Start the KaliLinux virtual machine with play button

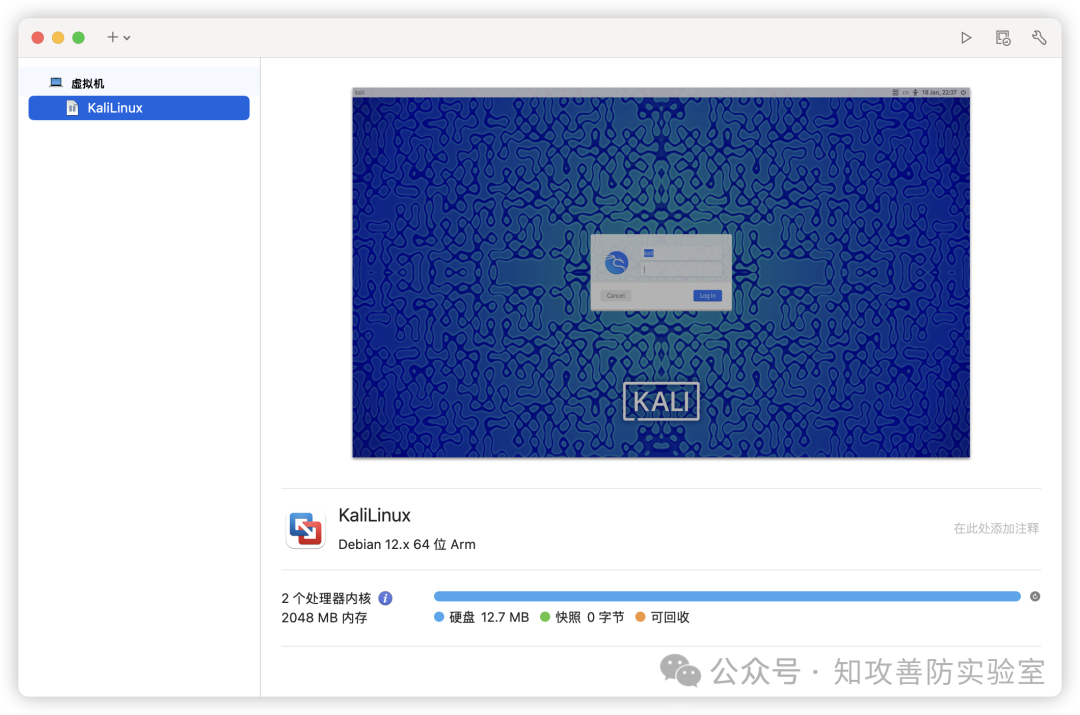pos(966,38)
